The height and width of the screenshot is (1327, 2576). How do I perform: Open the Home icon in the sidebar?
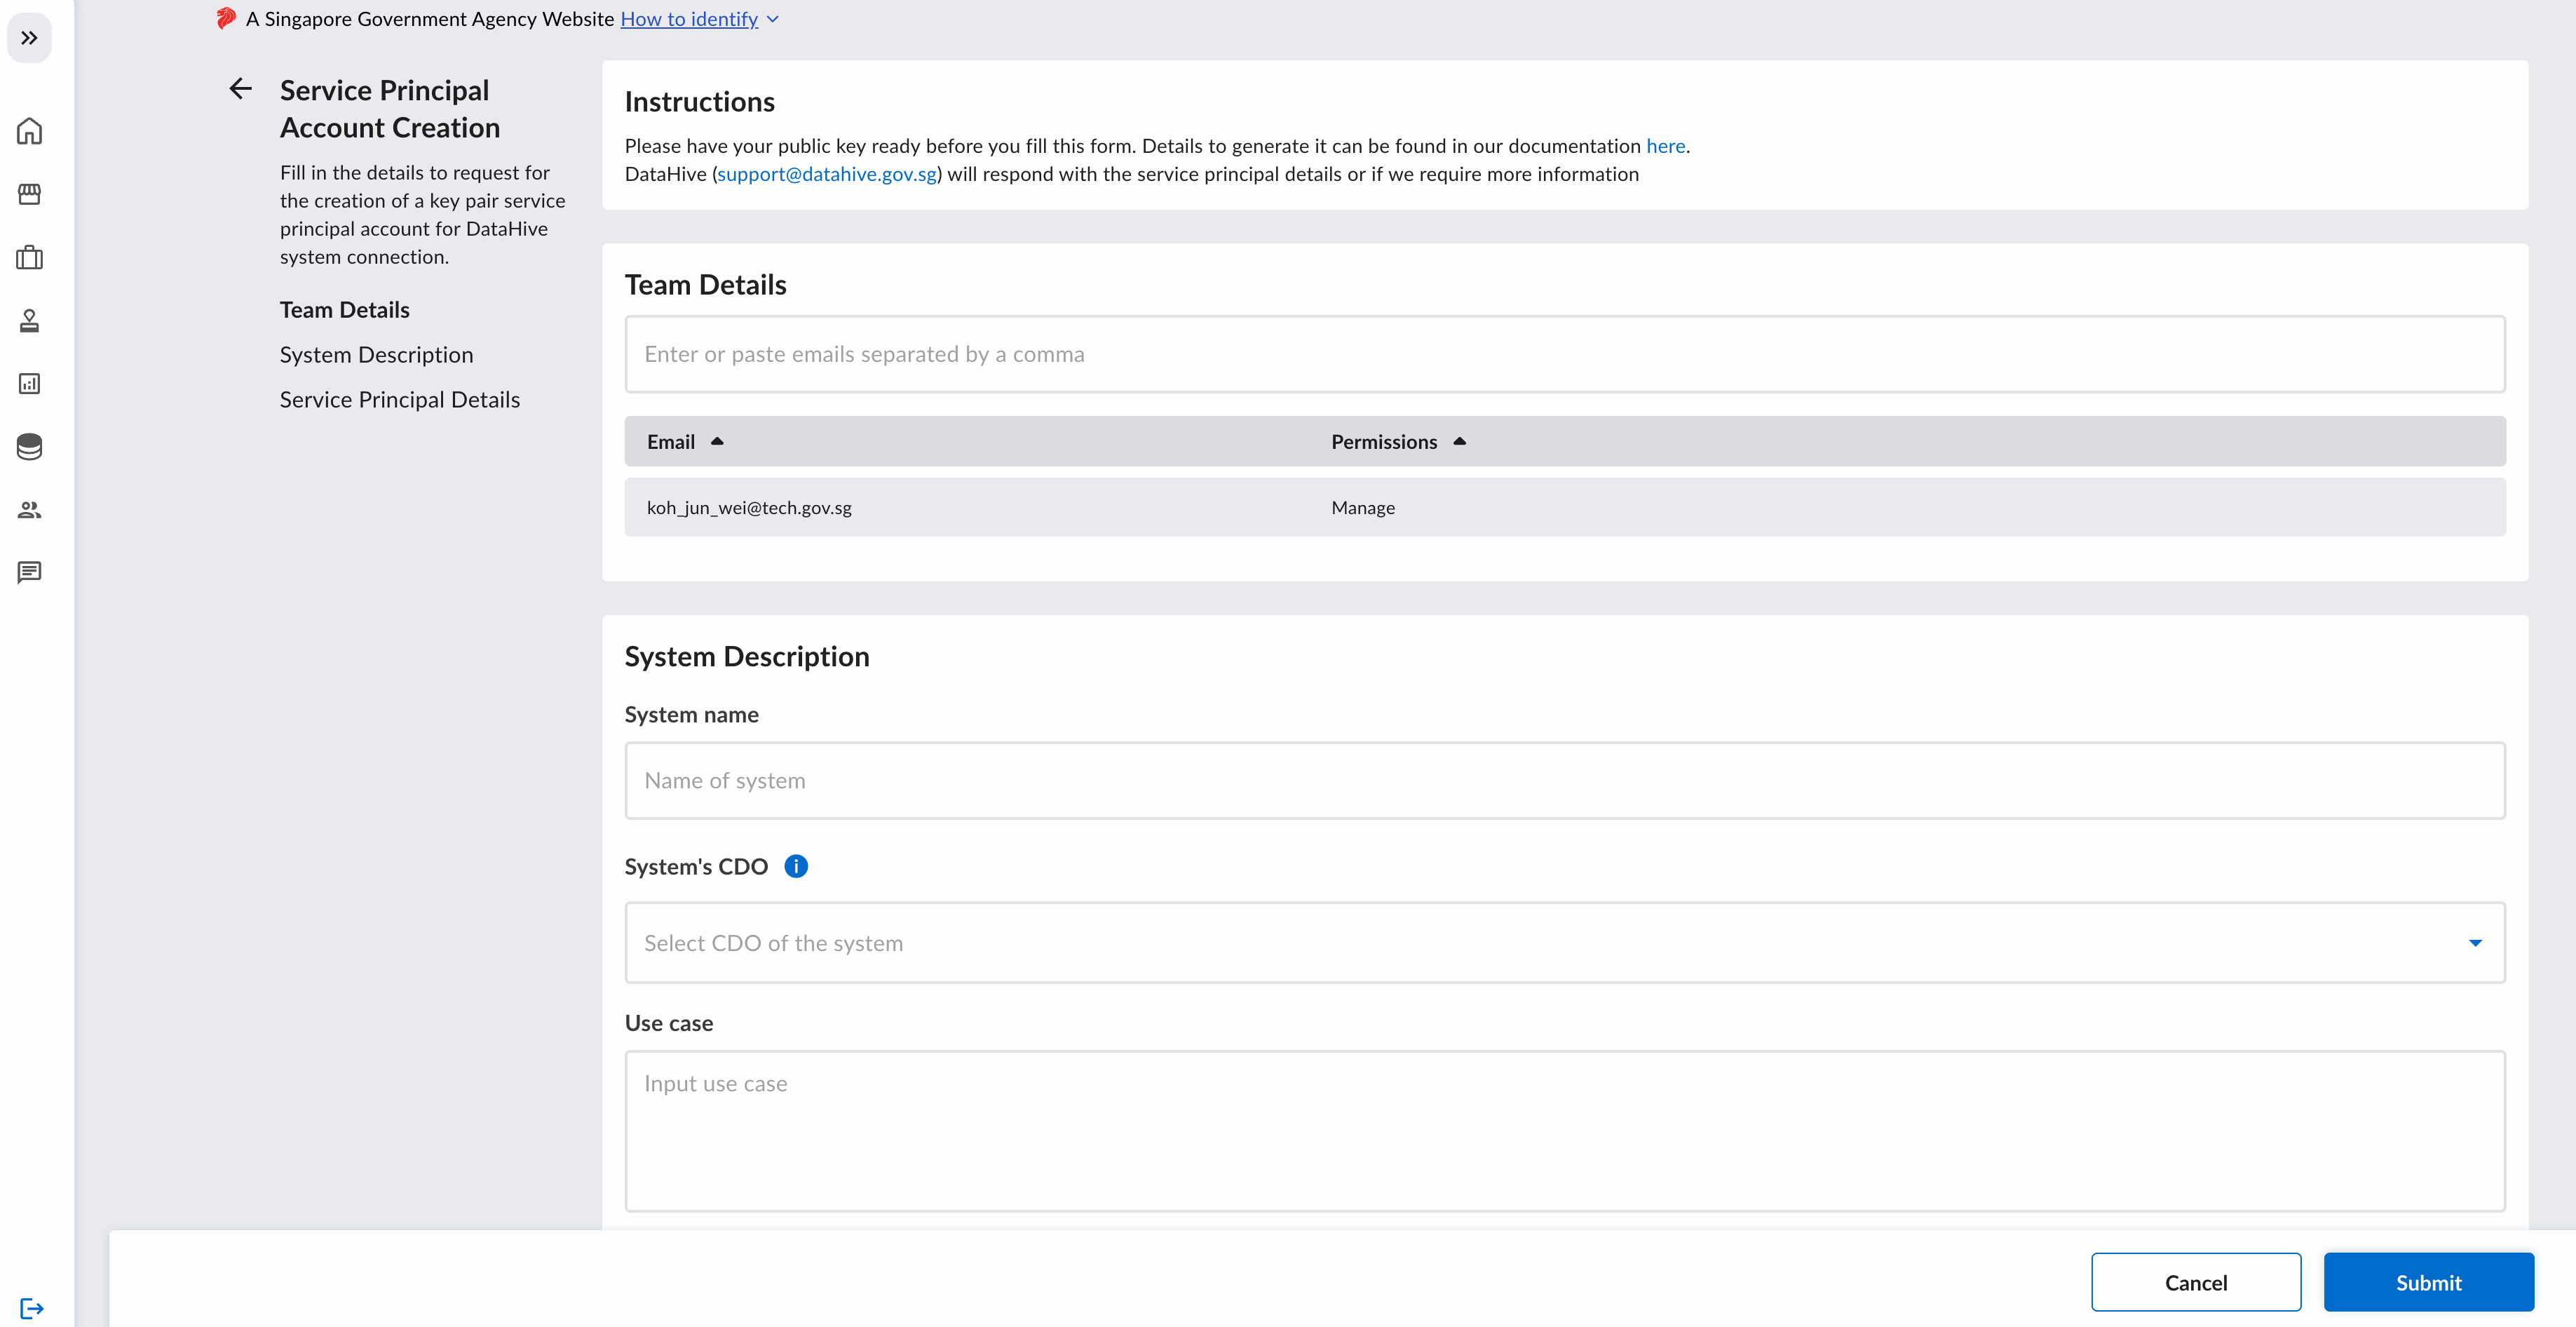(29, 131)
